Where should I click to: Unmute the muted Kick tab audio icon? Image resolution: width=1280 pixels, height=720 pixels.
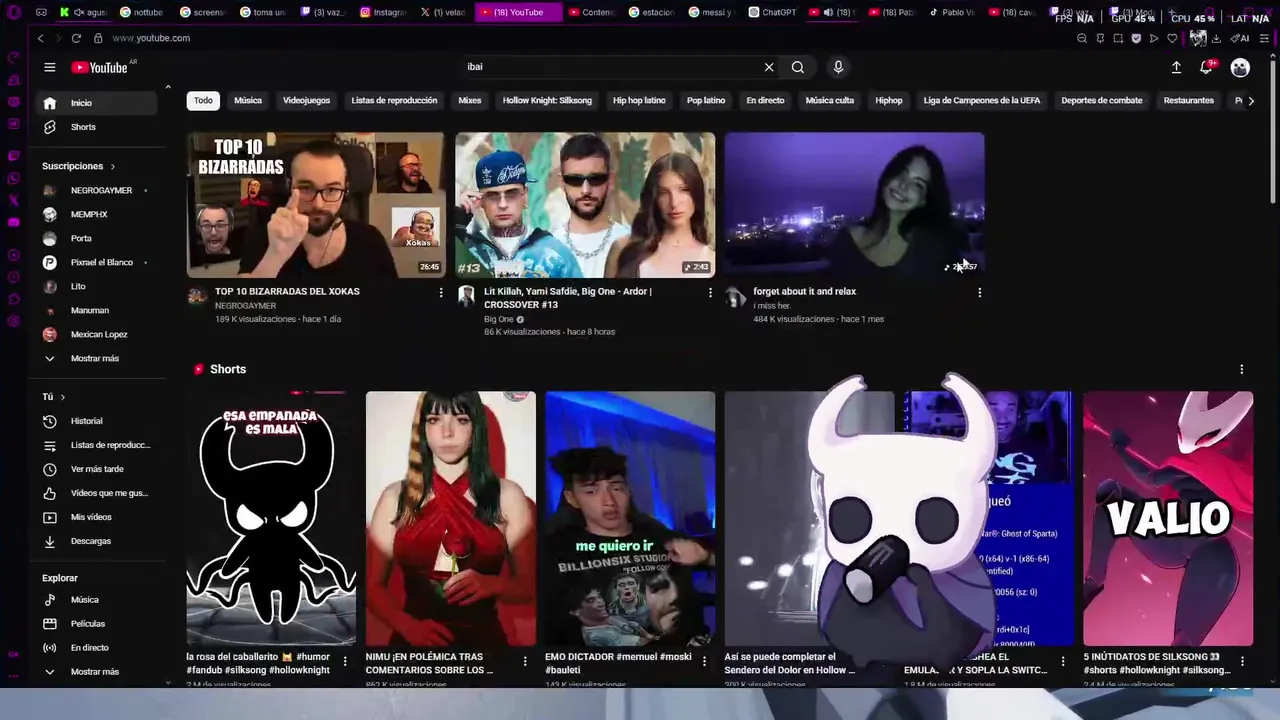tap(78, 12)
